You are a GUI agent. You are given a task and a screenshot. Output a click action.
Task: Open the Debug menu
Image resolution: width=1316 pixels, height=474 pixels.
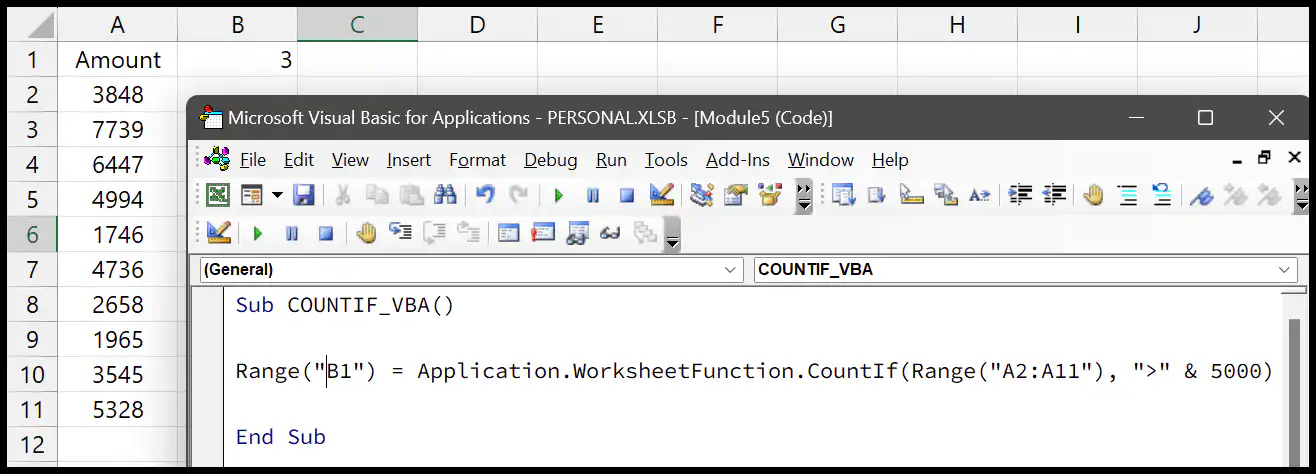point(551,160)
